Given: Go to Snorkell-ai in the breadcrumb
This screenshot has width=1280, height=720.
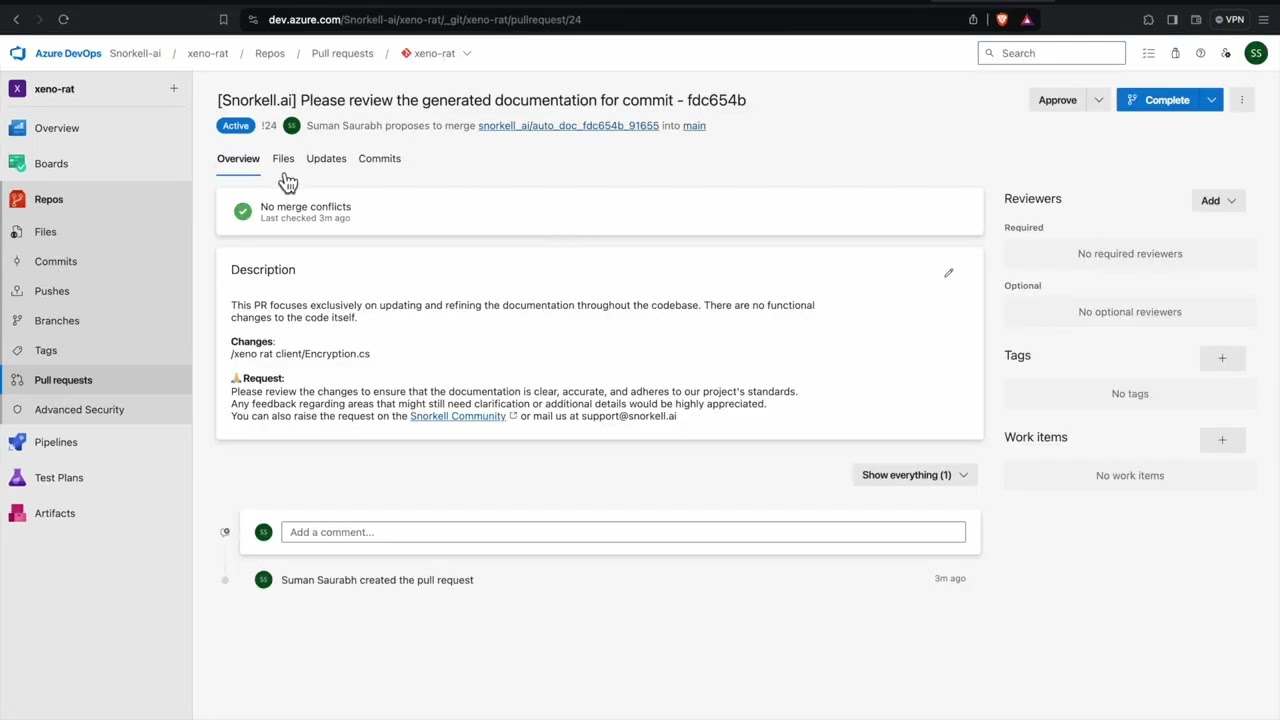Looking at the screenshot, I should (x=135, y=53).
